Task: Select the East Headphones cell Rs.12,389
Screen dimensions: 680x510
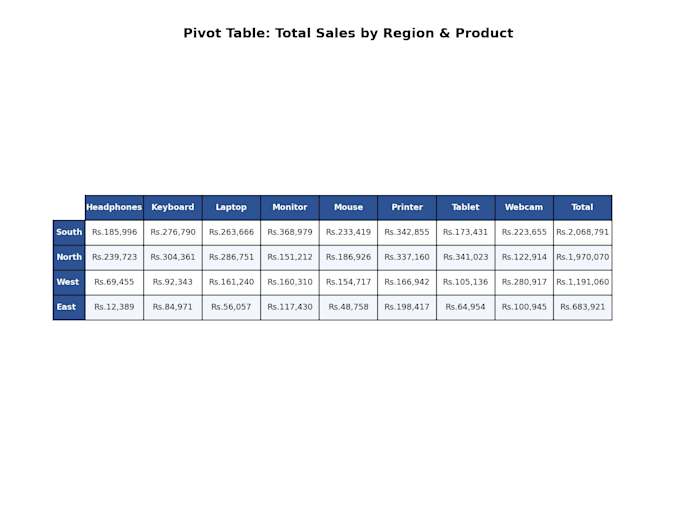Action: pyautogui.click(x=114, y=307)
